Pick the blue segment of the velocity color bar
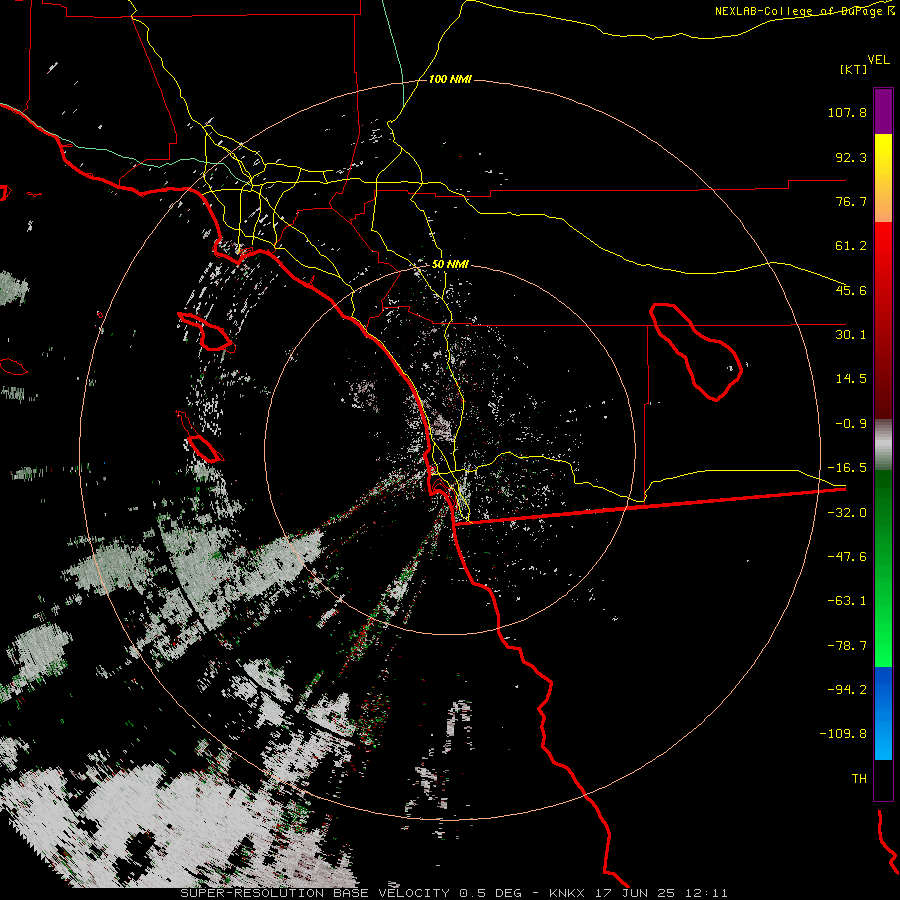 click(x=883, y=713)
